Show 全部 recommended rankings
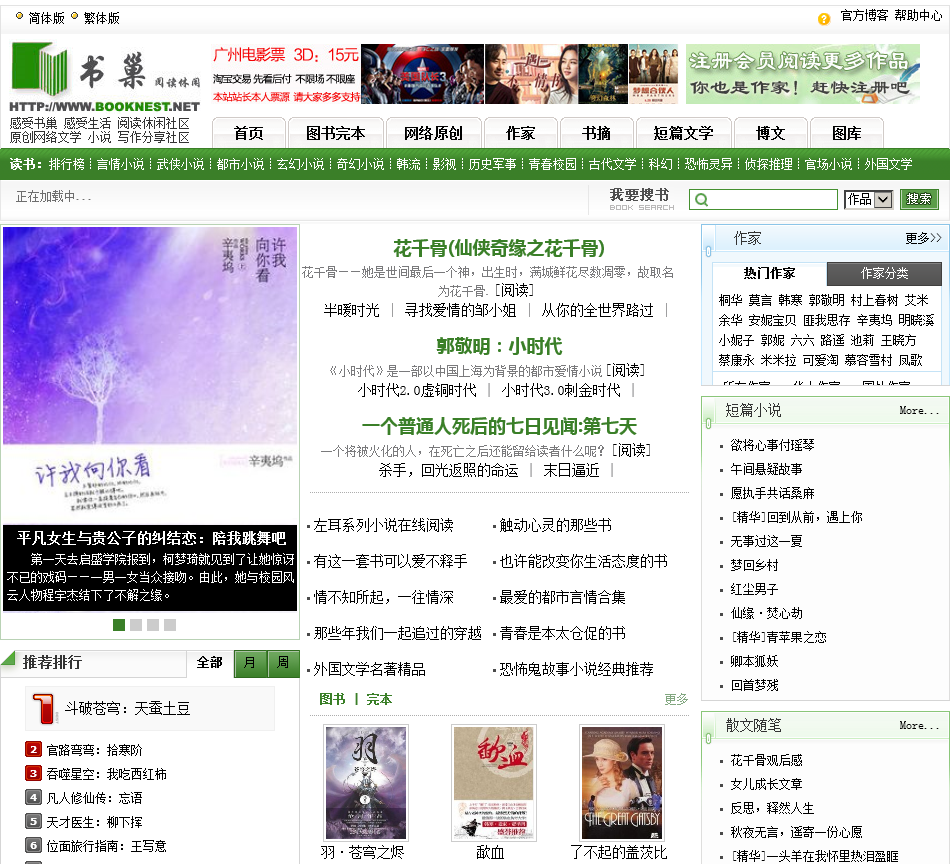The height and width of the screenshot is (864, 950). pyautogui.click(x=210, y=663)
